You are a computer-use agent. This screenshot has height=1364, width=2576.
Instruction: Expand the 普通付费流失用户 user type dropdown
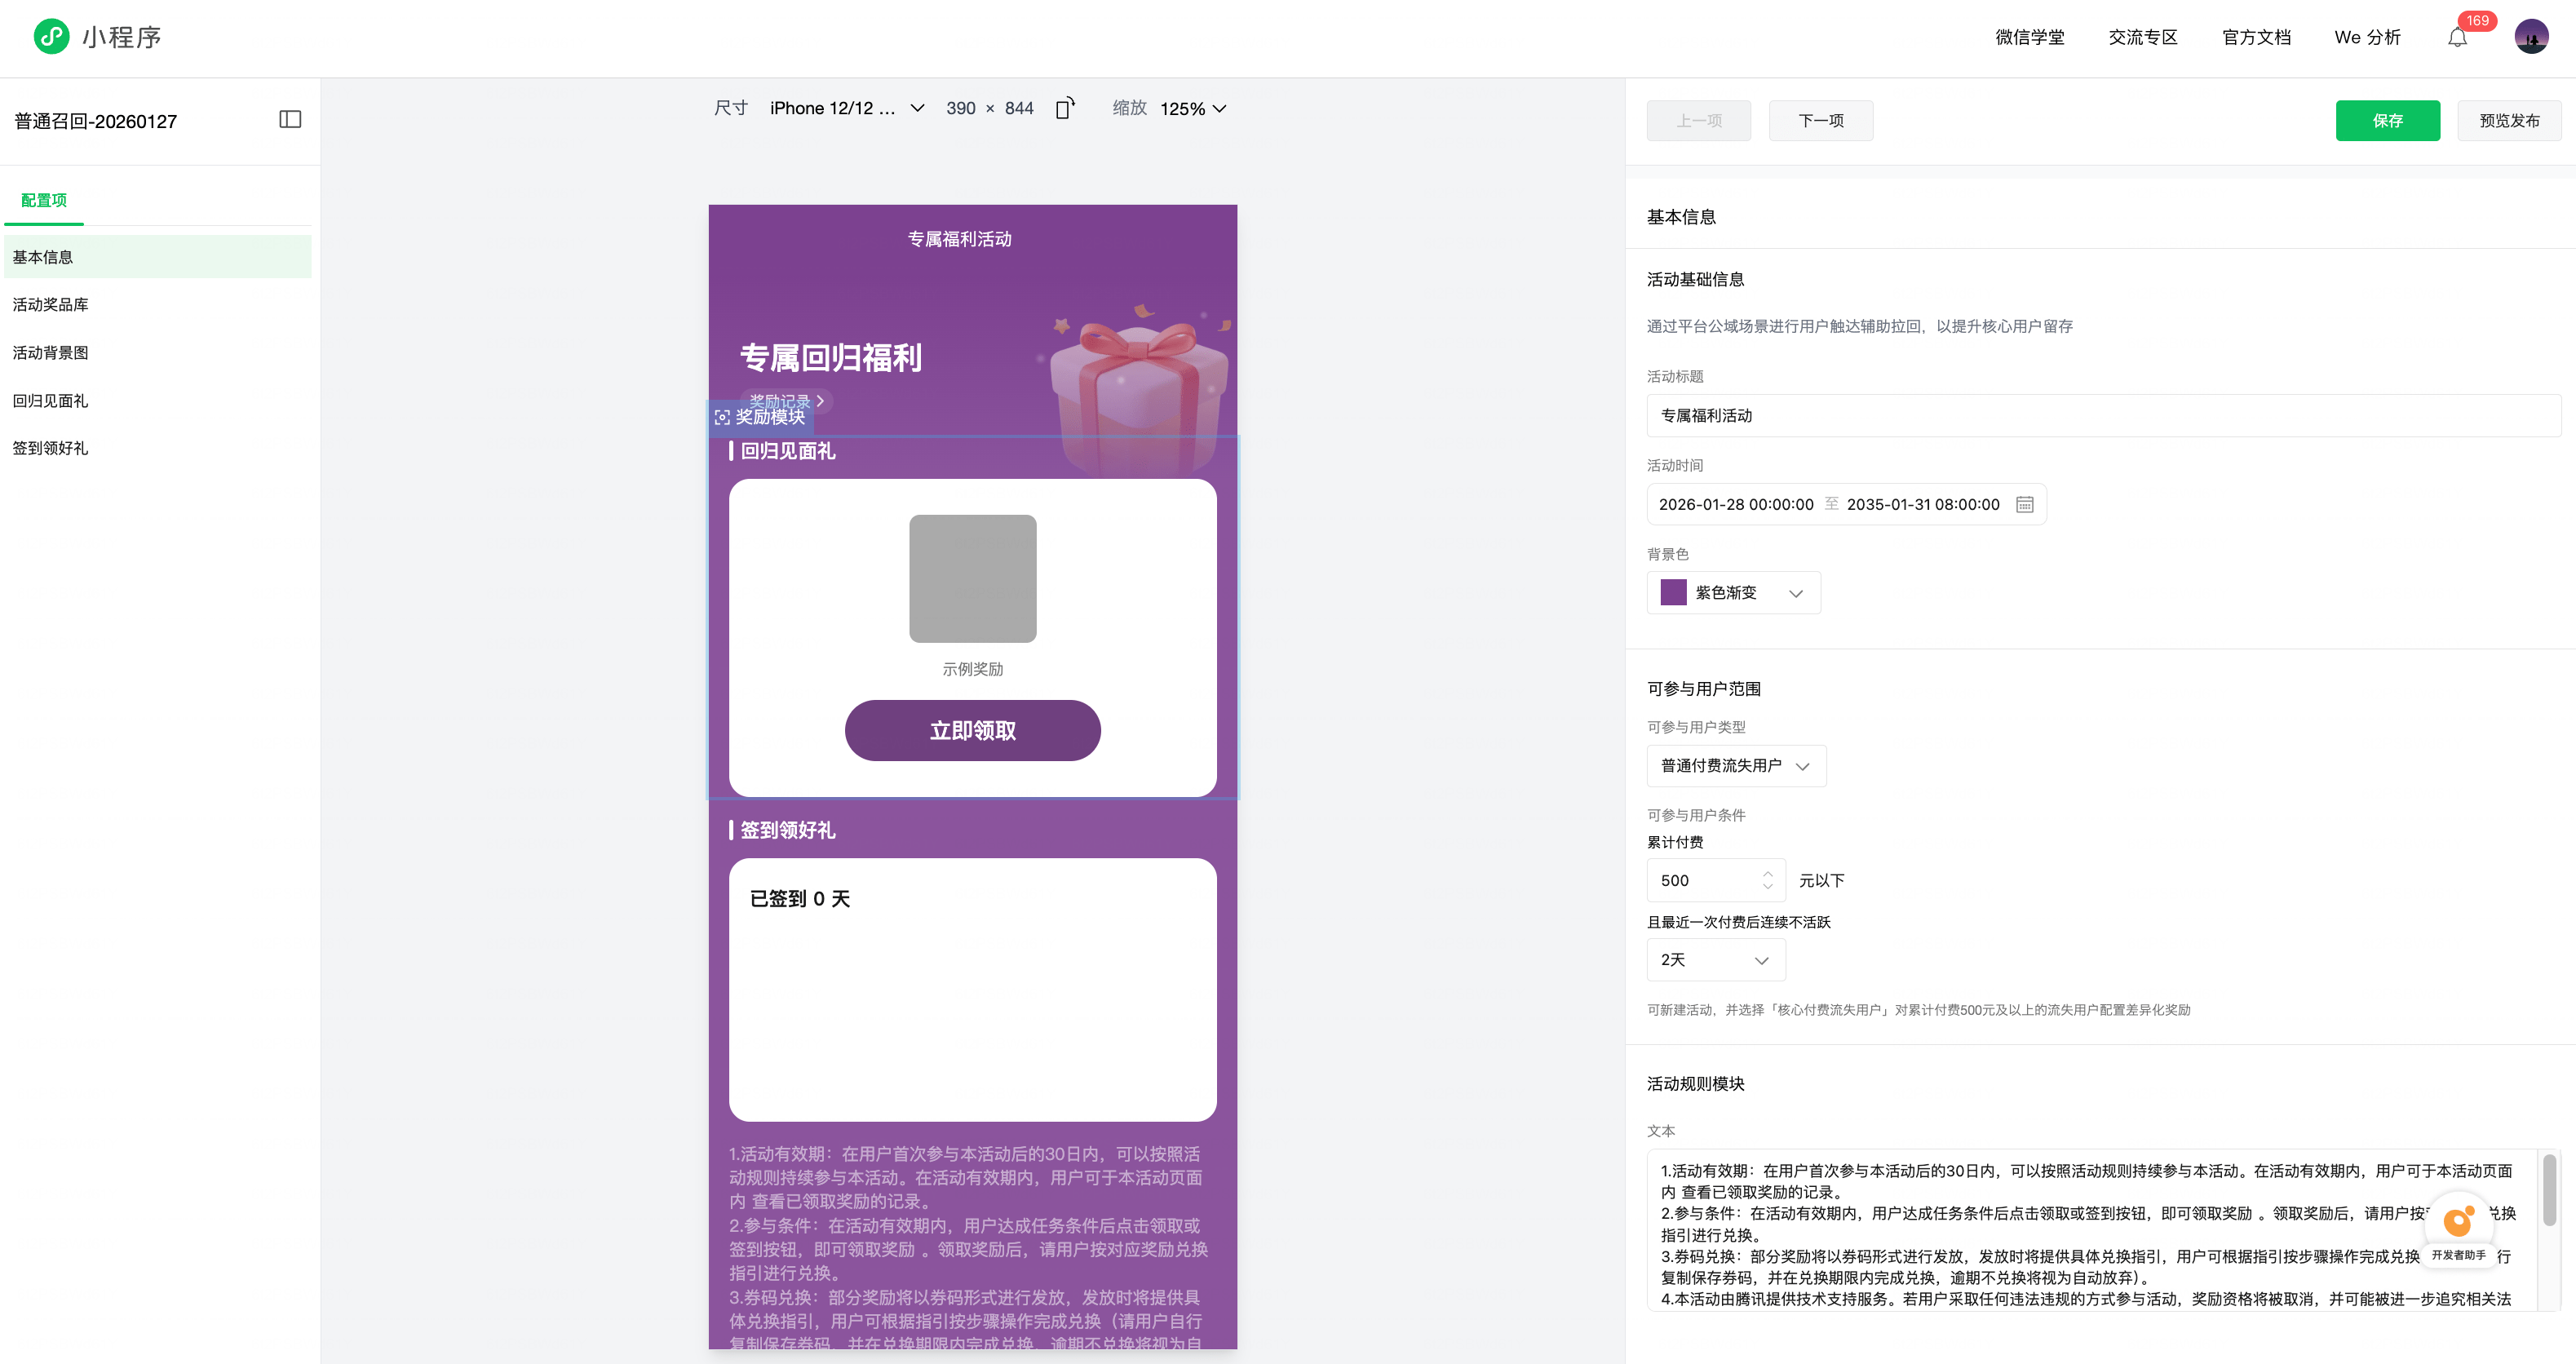pyautogui.click(x=1736, y=766)
